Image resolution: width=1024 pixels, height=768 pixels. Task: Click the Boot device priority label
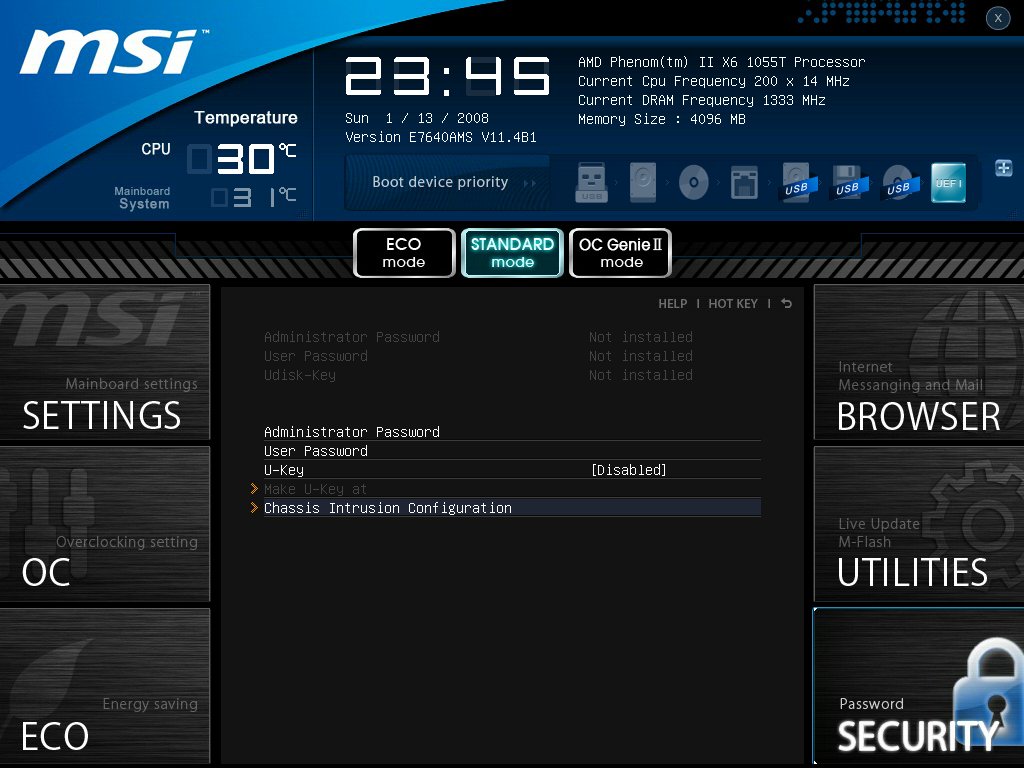pos(440,182)
